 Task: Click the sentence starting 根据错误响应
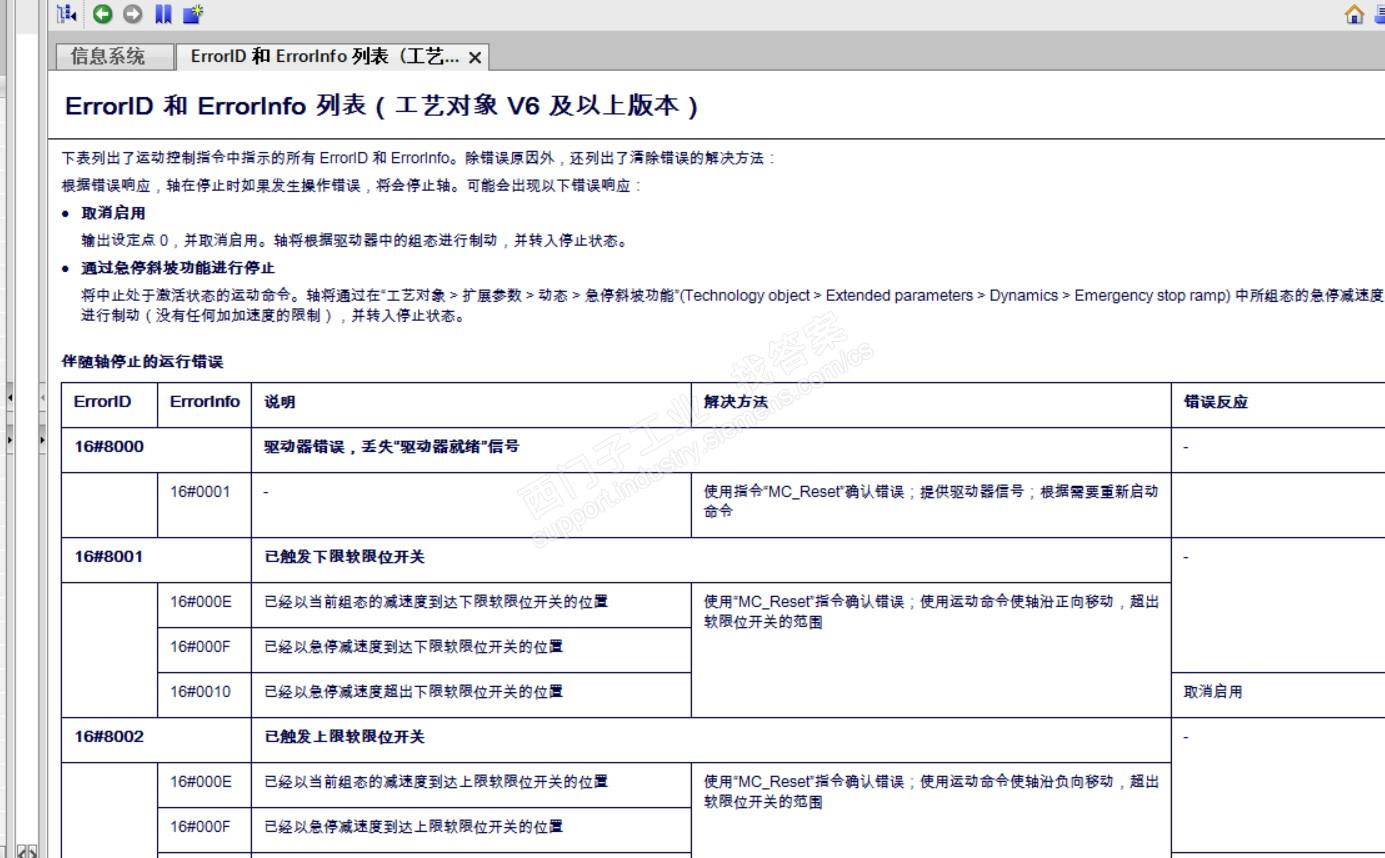point(351,186)
